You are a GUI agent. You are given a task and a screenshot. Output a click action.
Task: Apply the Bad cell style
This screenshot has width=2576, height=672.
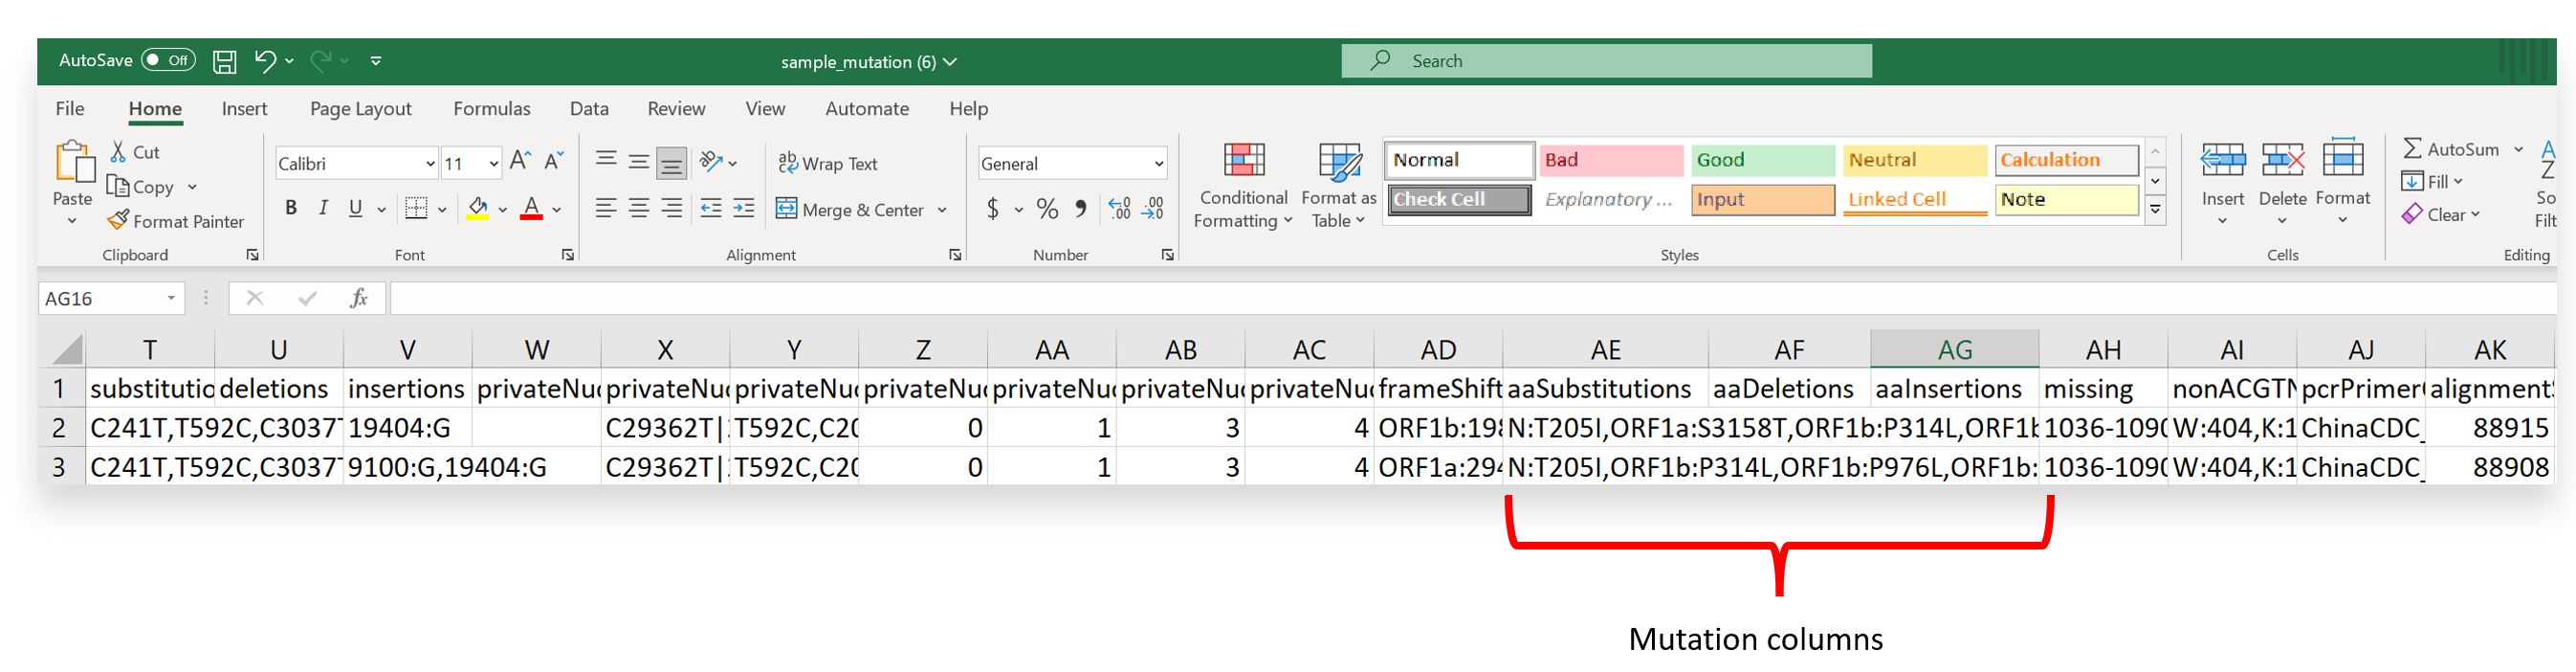tap(1610, 160)
